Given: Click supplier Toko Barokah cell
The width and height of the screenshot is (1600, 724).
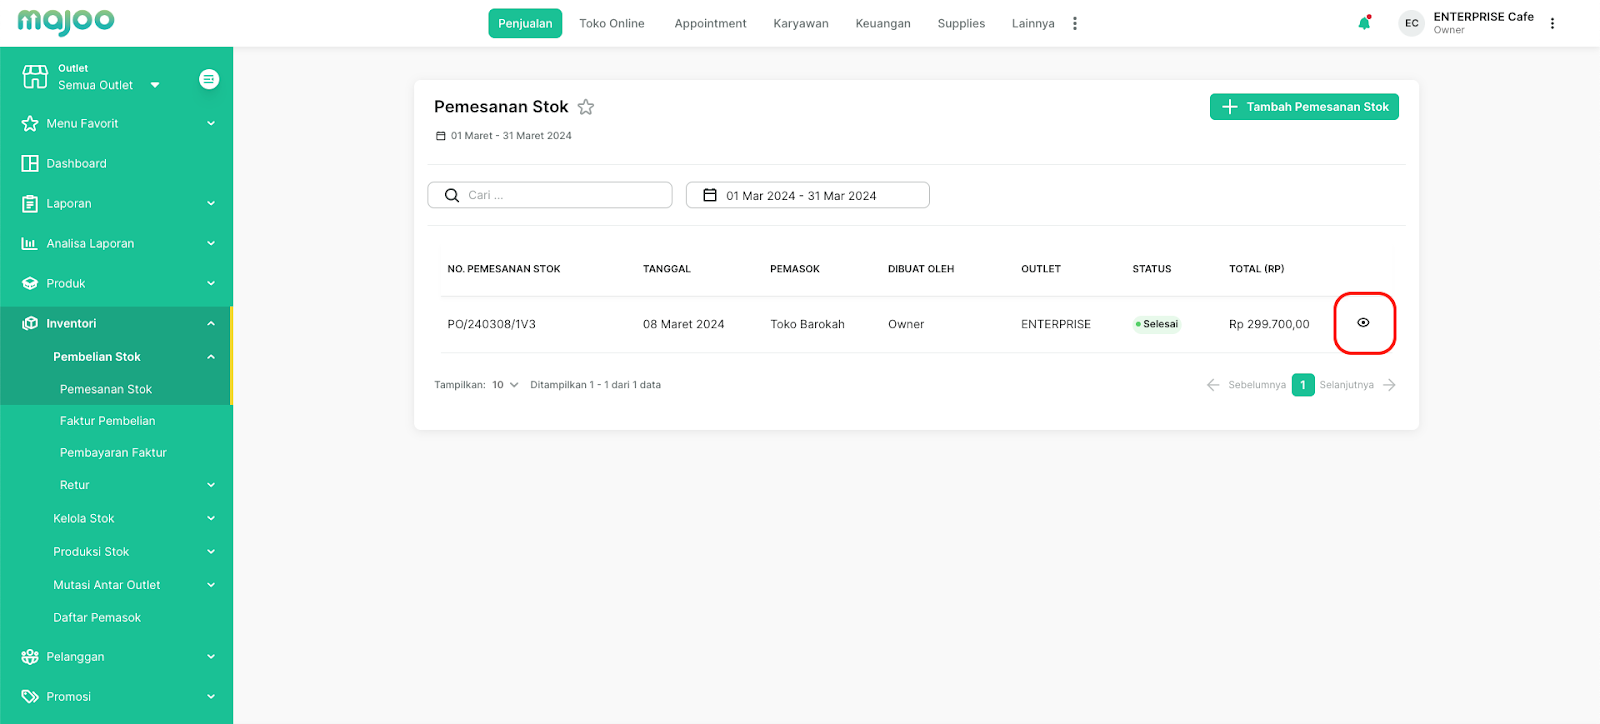Looking at the screenshot, I should pos(807,324).
